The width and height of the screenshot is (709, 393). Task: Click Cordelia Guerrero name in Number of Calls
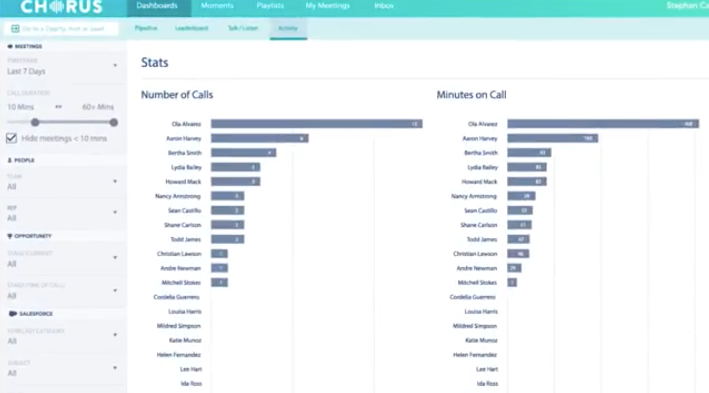[176, 297]
